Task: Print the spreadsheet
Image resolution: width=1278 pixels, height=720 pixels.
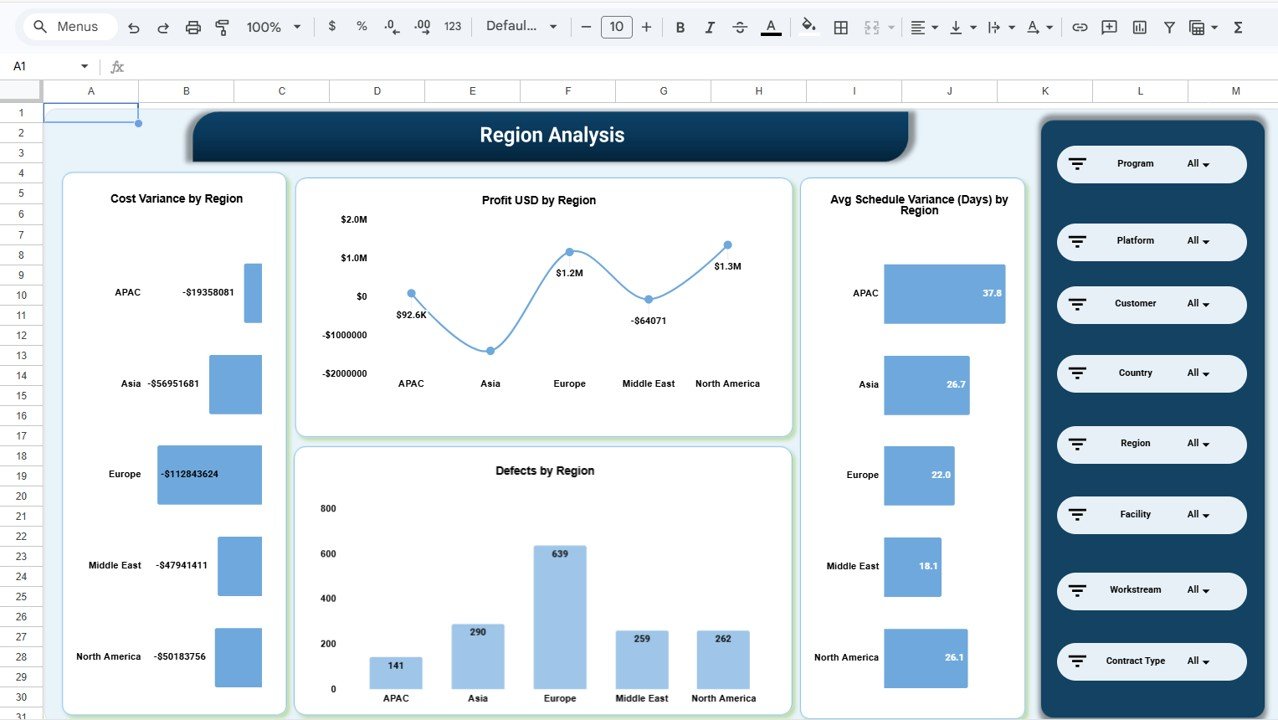Action: 192,27
